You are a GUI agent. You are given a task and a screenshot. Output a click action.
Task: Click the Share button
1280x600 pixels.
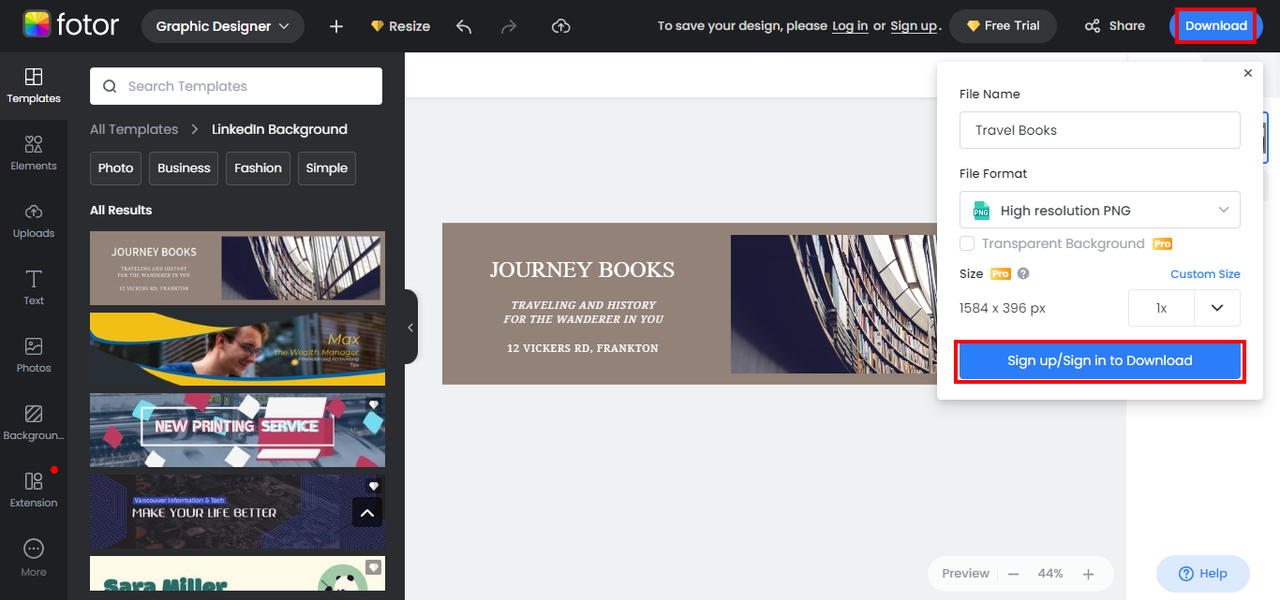pyautogui.click(x=1115, y=26)
